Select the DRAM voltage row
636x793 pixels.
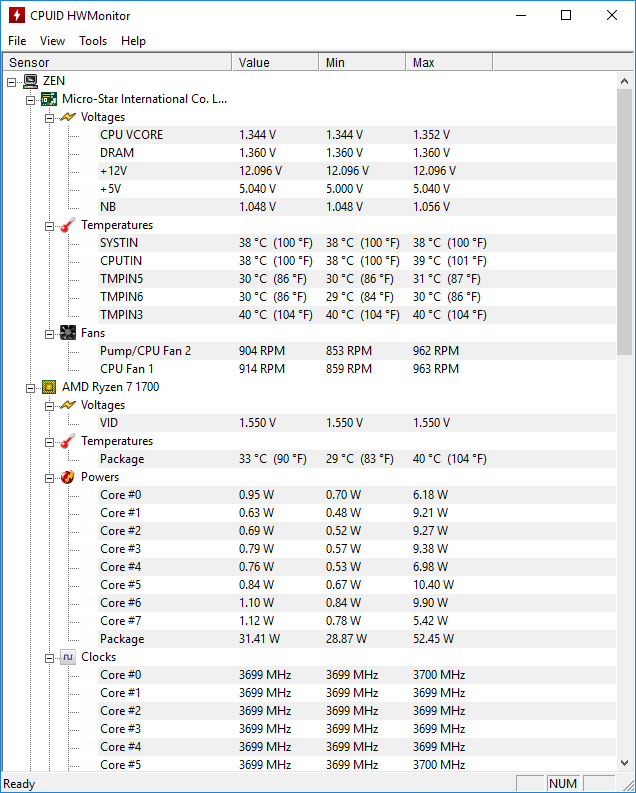pos(356,153)
